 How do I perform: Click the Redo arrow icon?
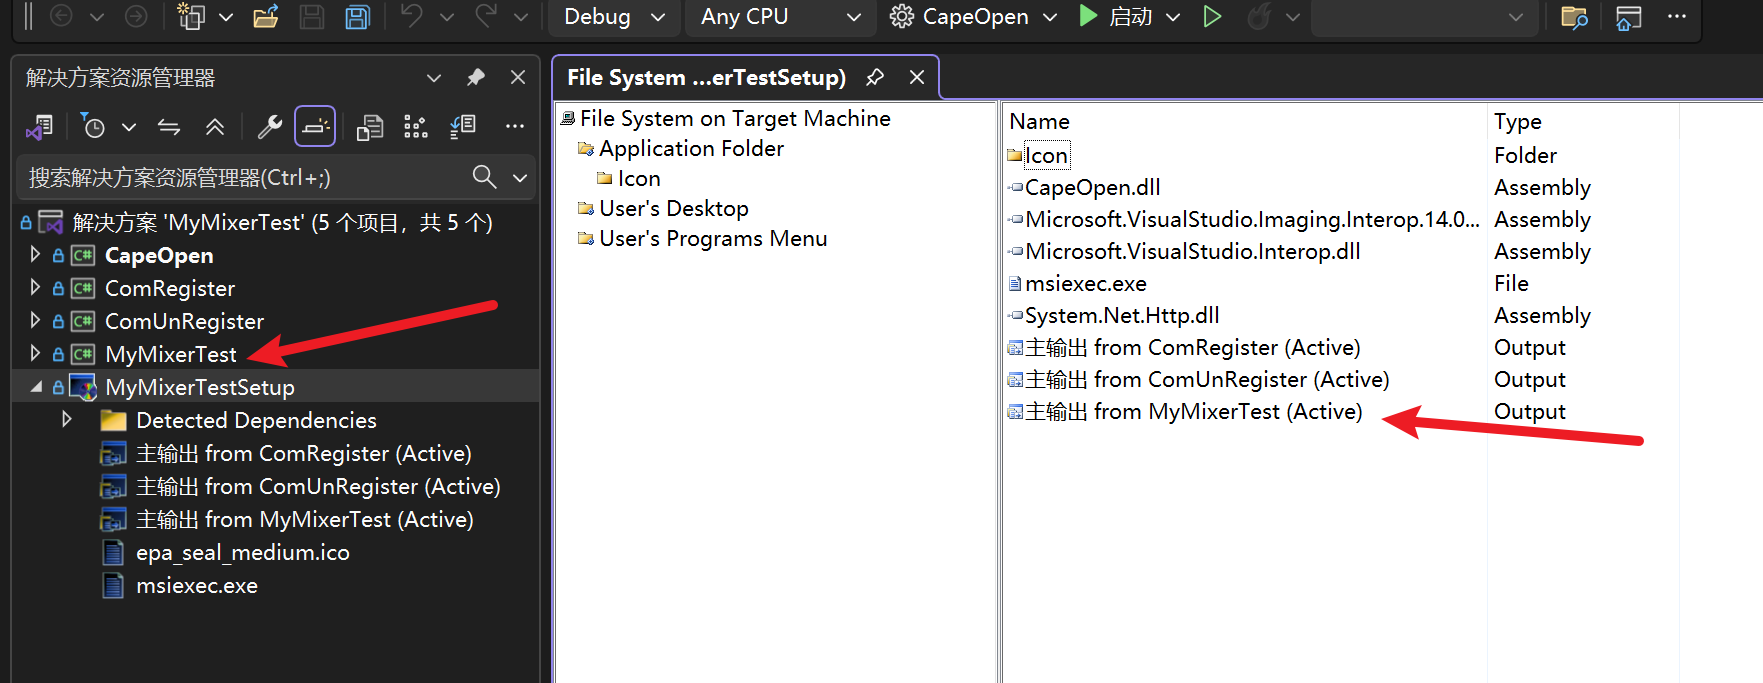(486, 16)
